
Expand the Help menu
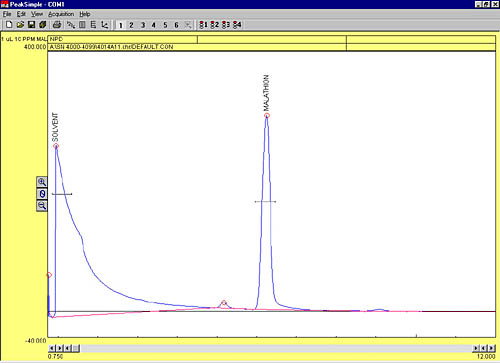click(85, 14)
